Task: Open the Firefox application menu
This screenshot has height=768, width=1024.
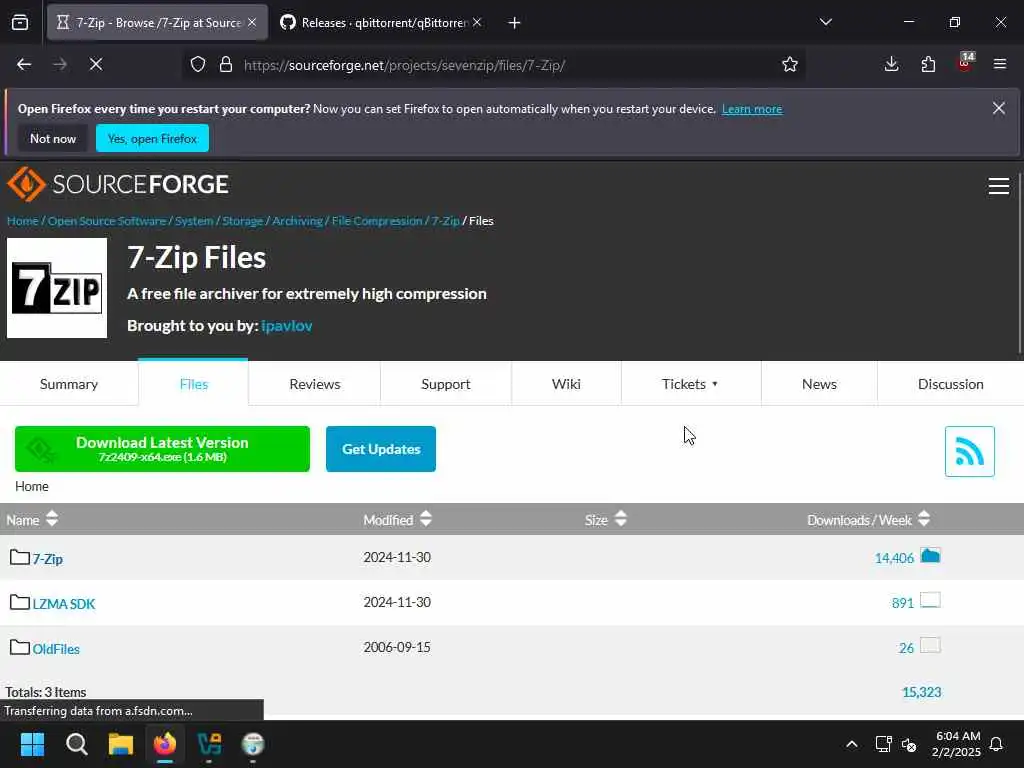Action: (1000, 64)
